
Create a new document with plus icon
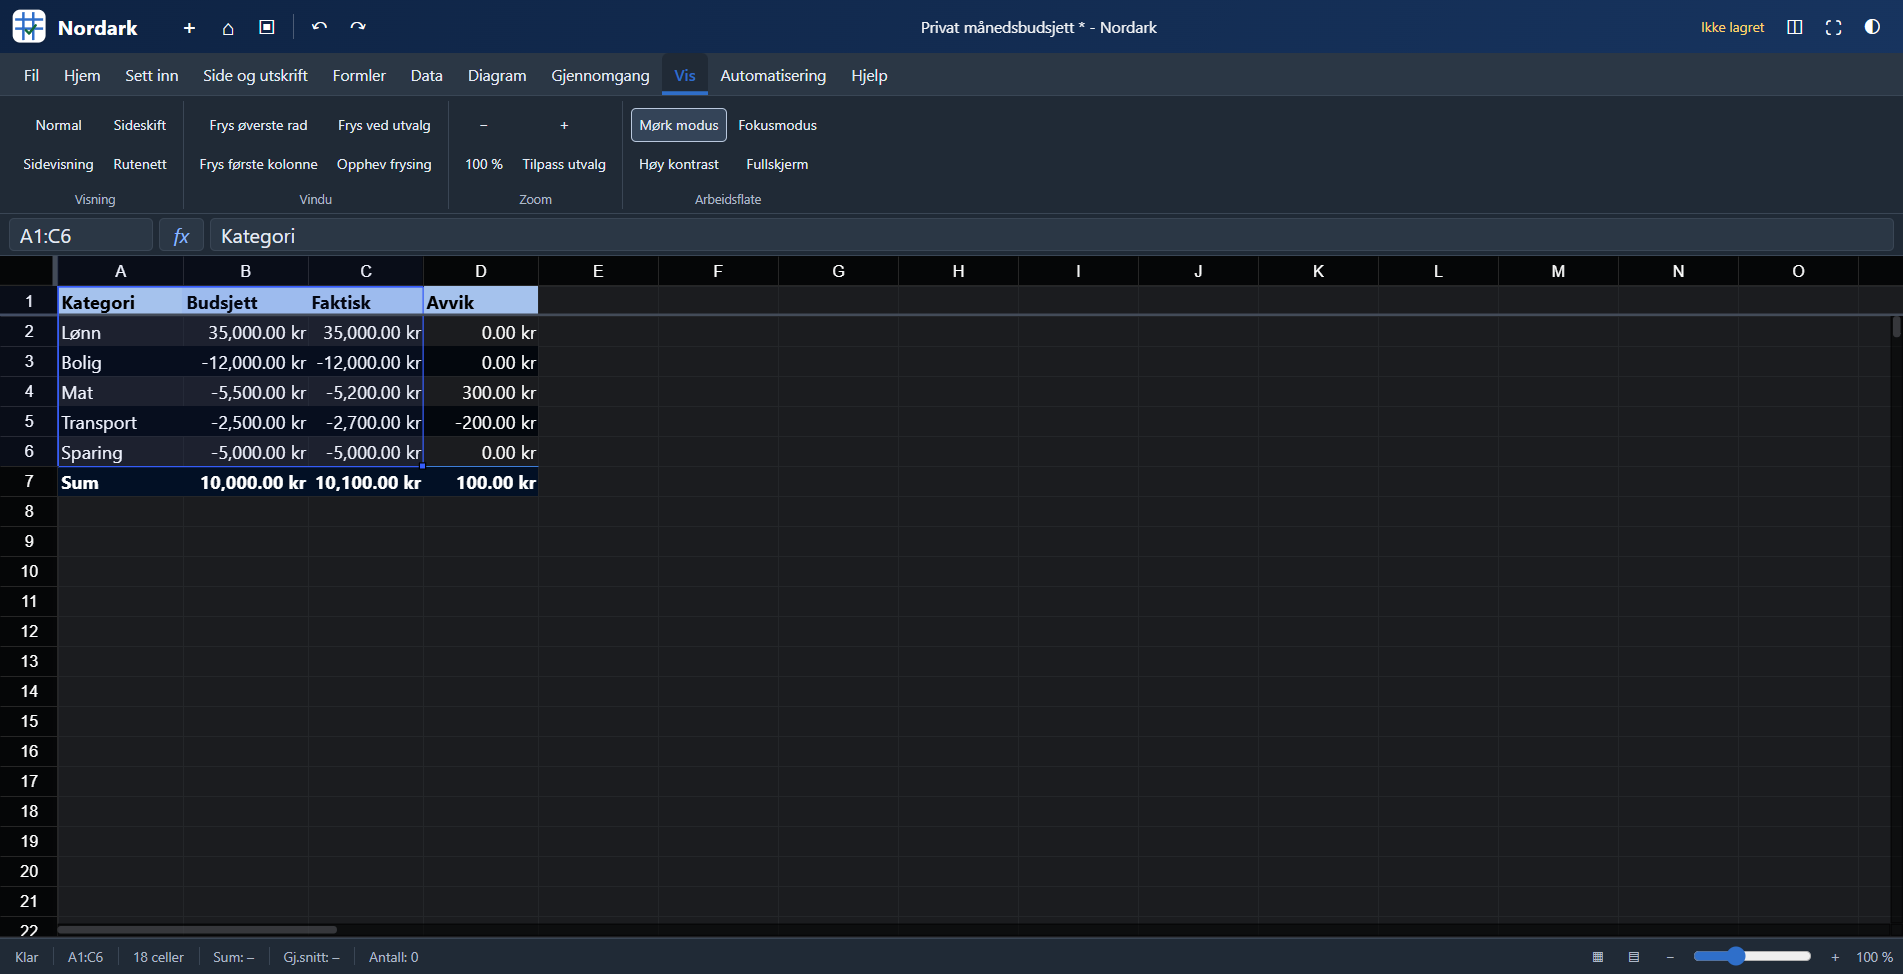point(189,28)
